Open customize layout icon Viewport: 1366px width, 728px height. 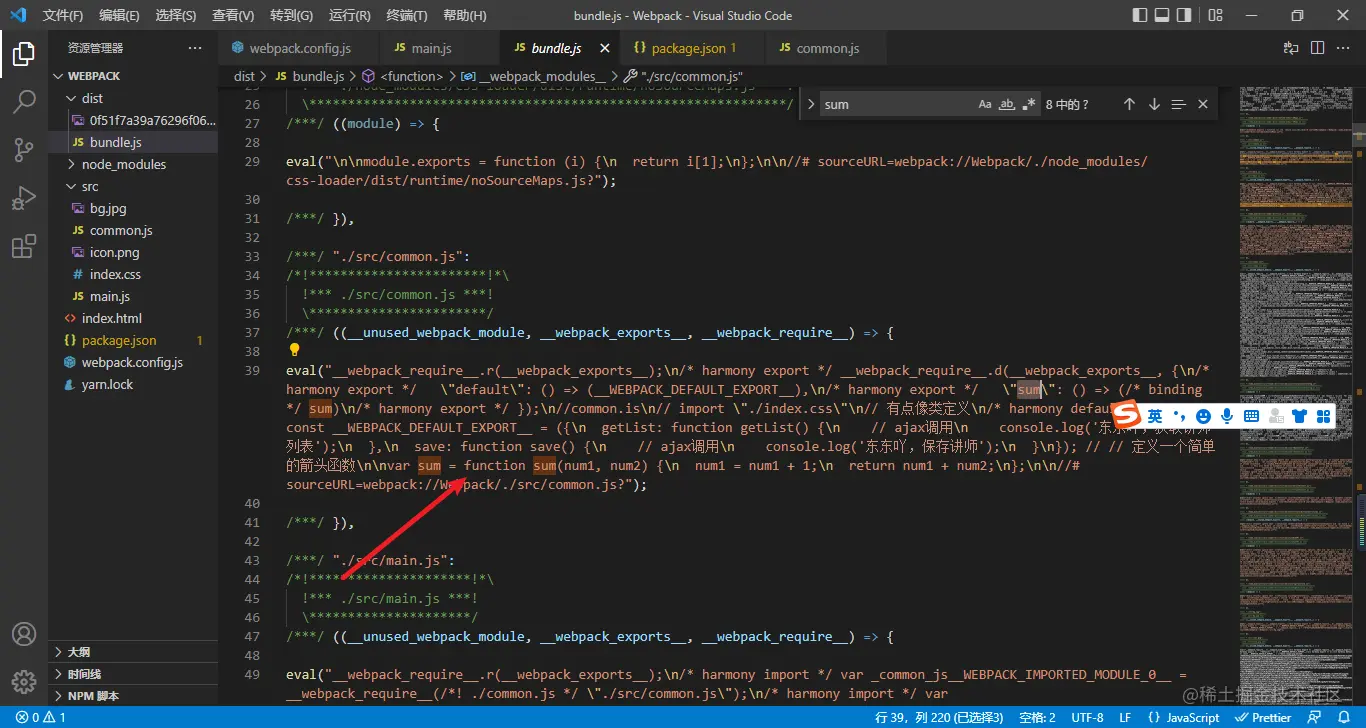(1215, 15)
